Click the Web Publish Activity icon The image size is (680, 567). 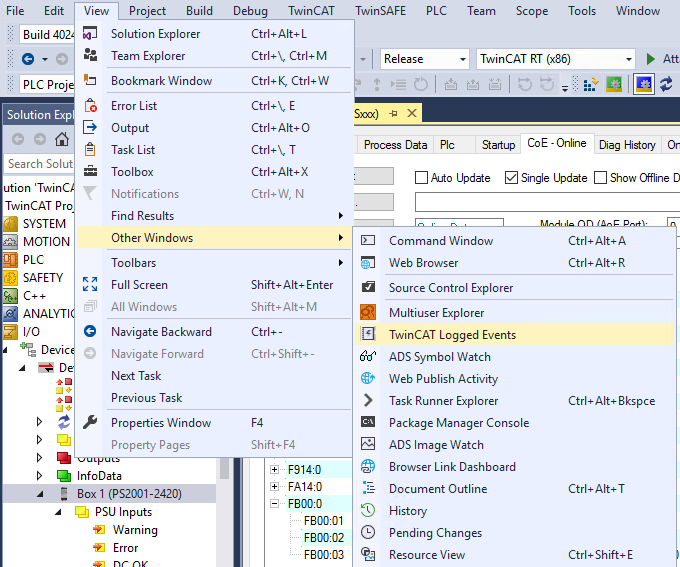[x=368, y=378]
